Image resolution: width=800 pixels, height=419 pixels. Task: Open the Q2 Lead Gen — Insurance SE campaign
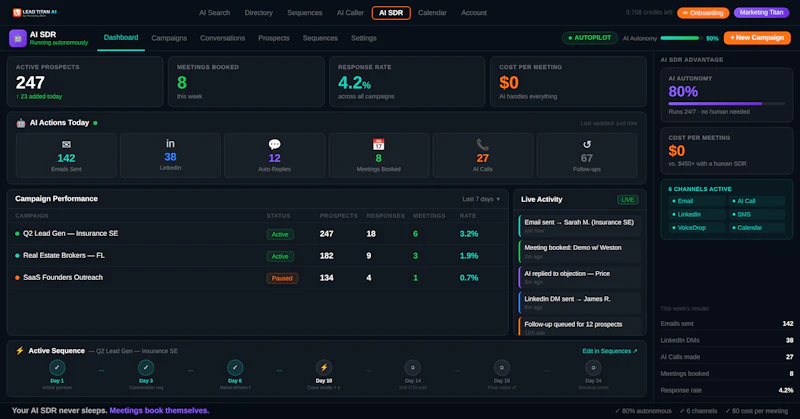point(258,234)
